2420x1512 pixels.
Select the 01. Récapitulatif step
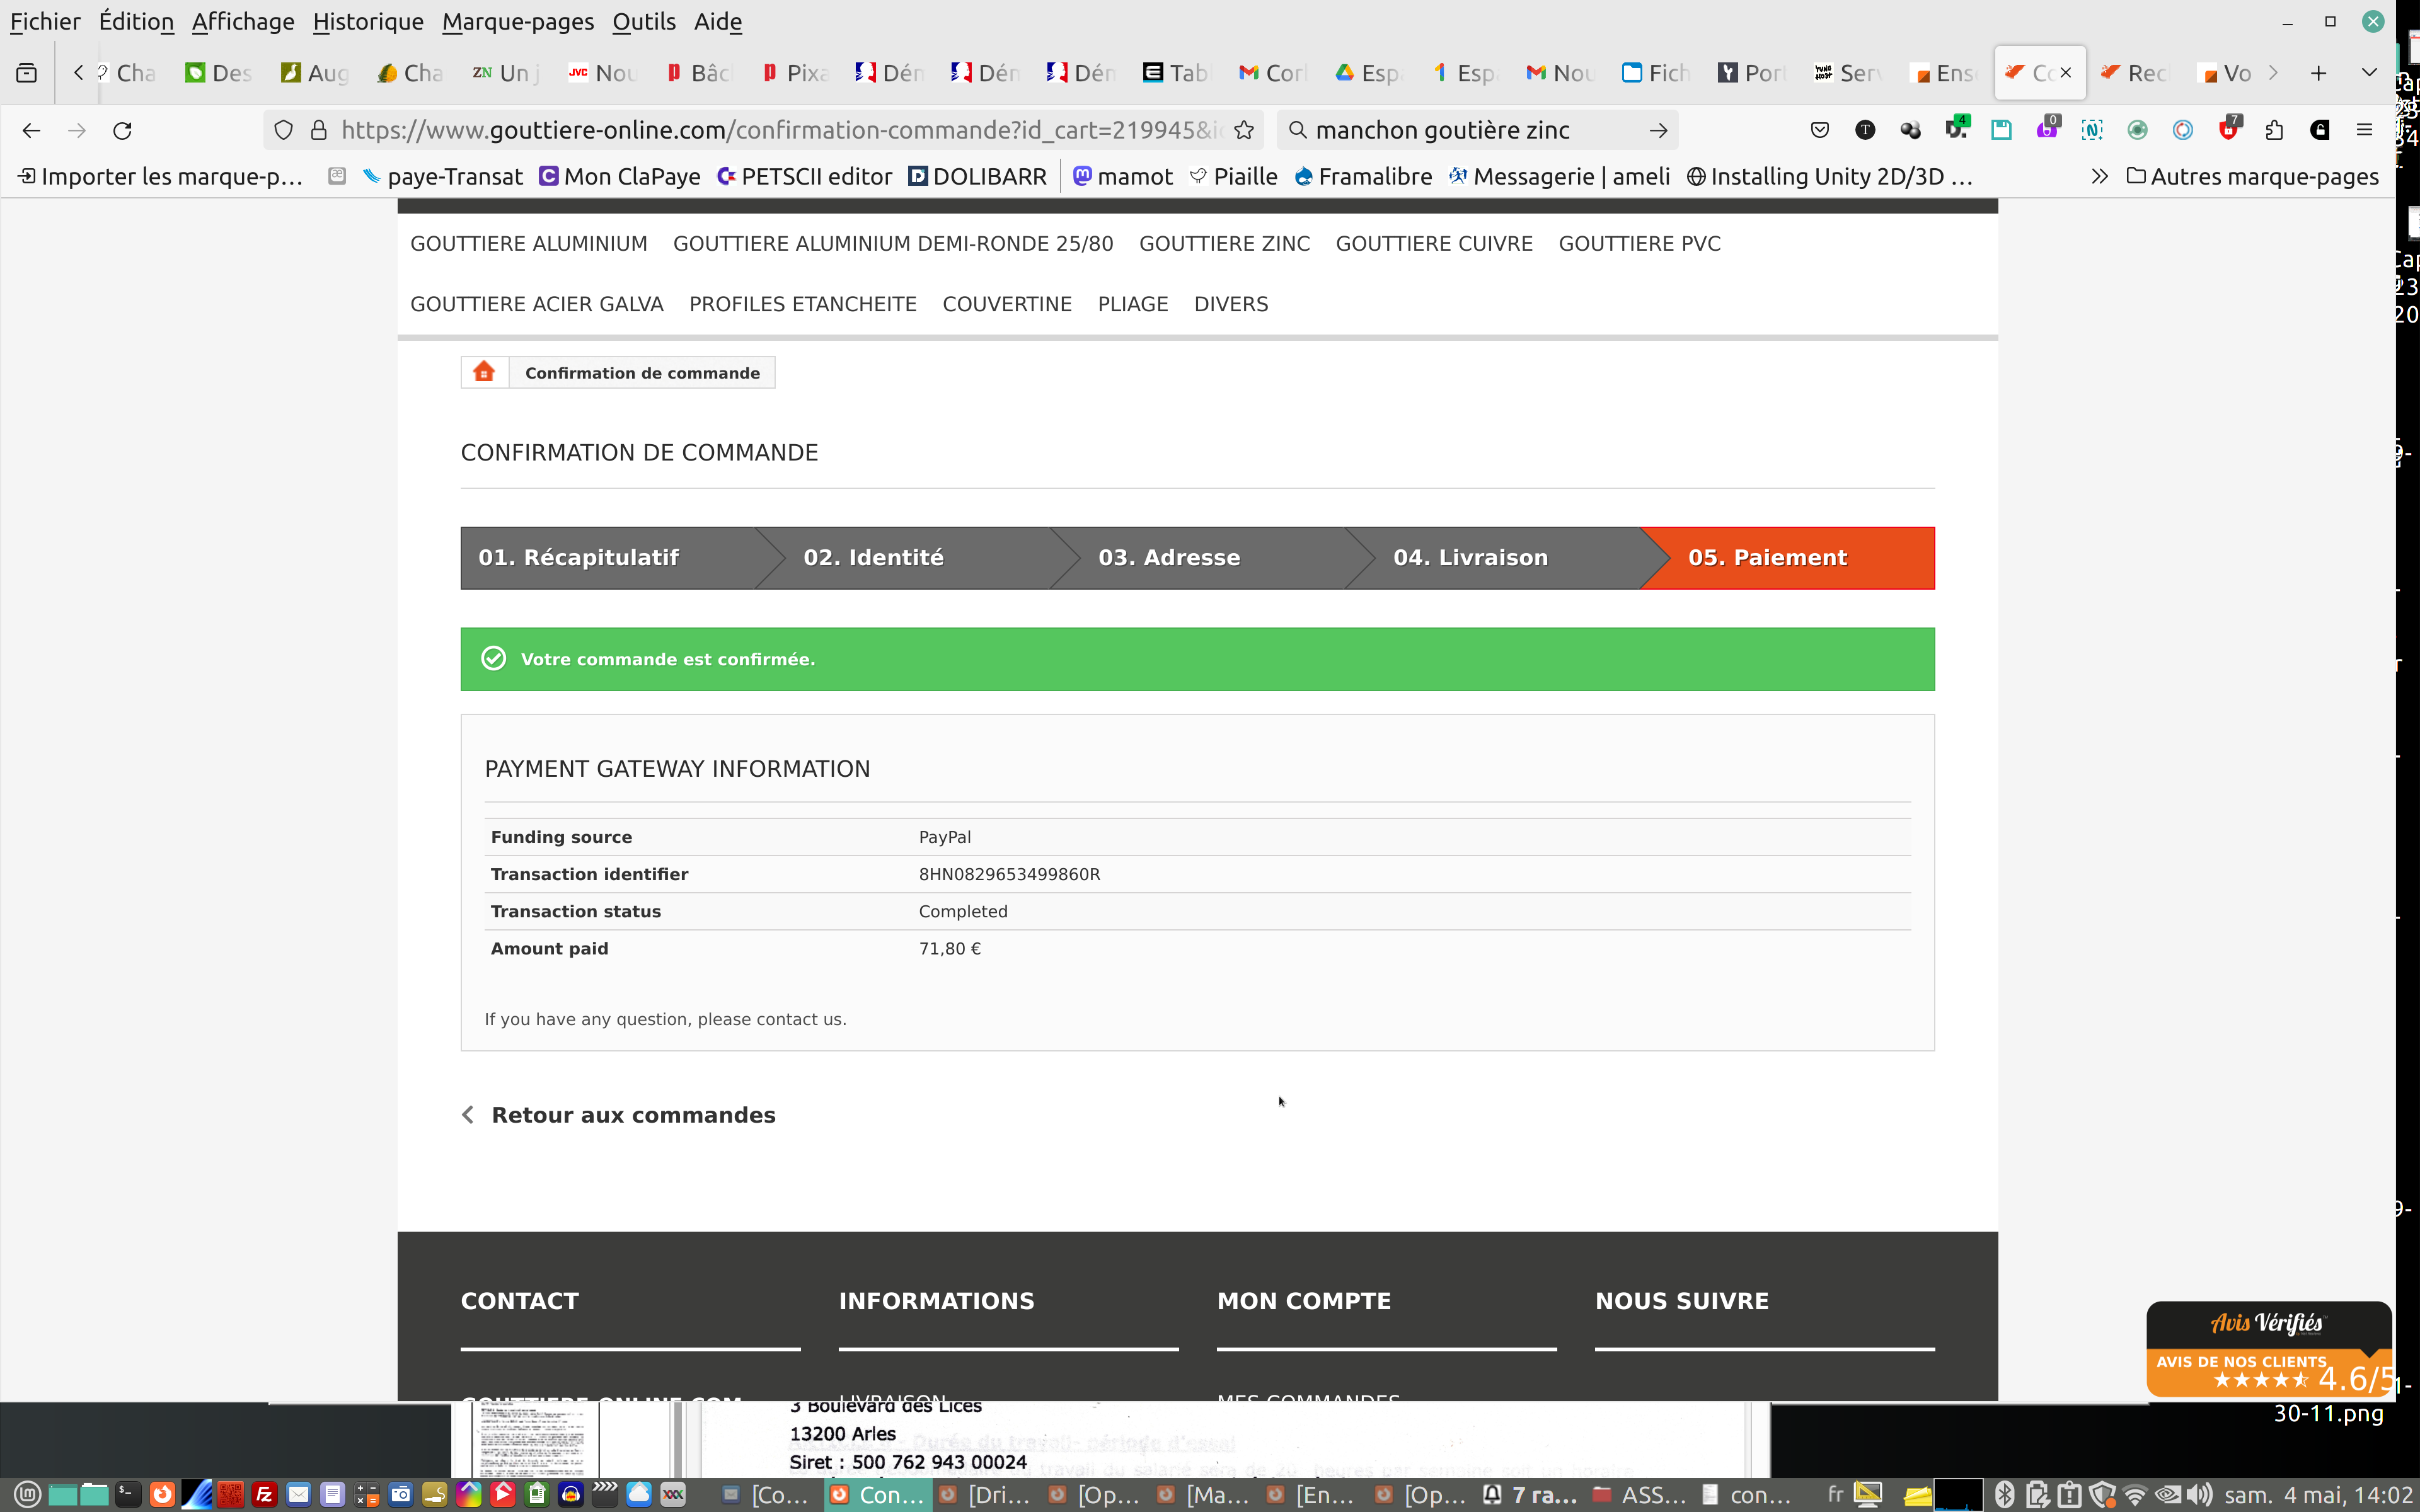pos(579,558)
